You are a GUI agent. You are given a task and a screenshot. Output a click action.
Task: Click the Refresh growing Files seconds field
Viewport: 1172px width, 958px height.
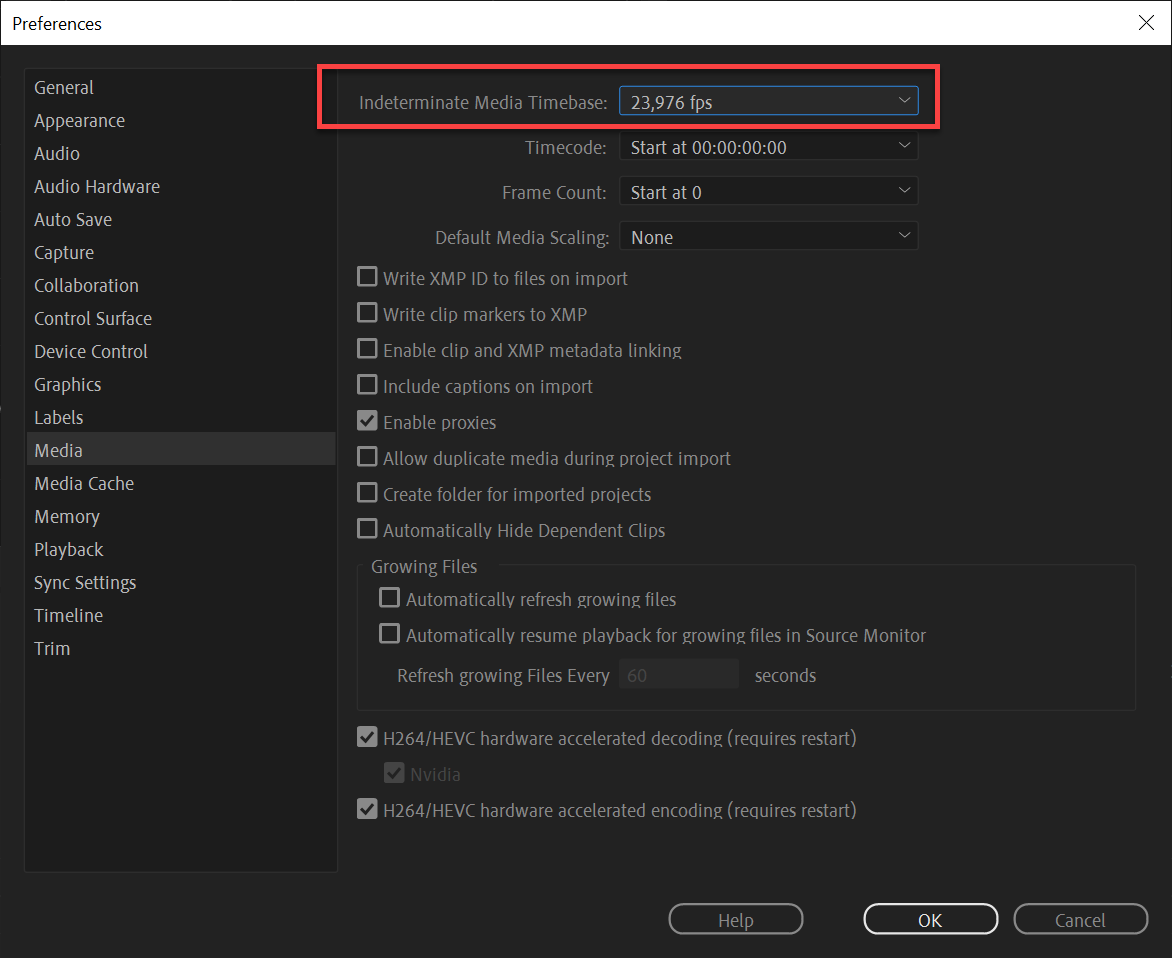(x=679, y=674)
